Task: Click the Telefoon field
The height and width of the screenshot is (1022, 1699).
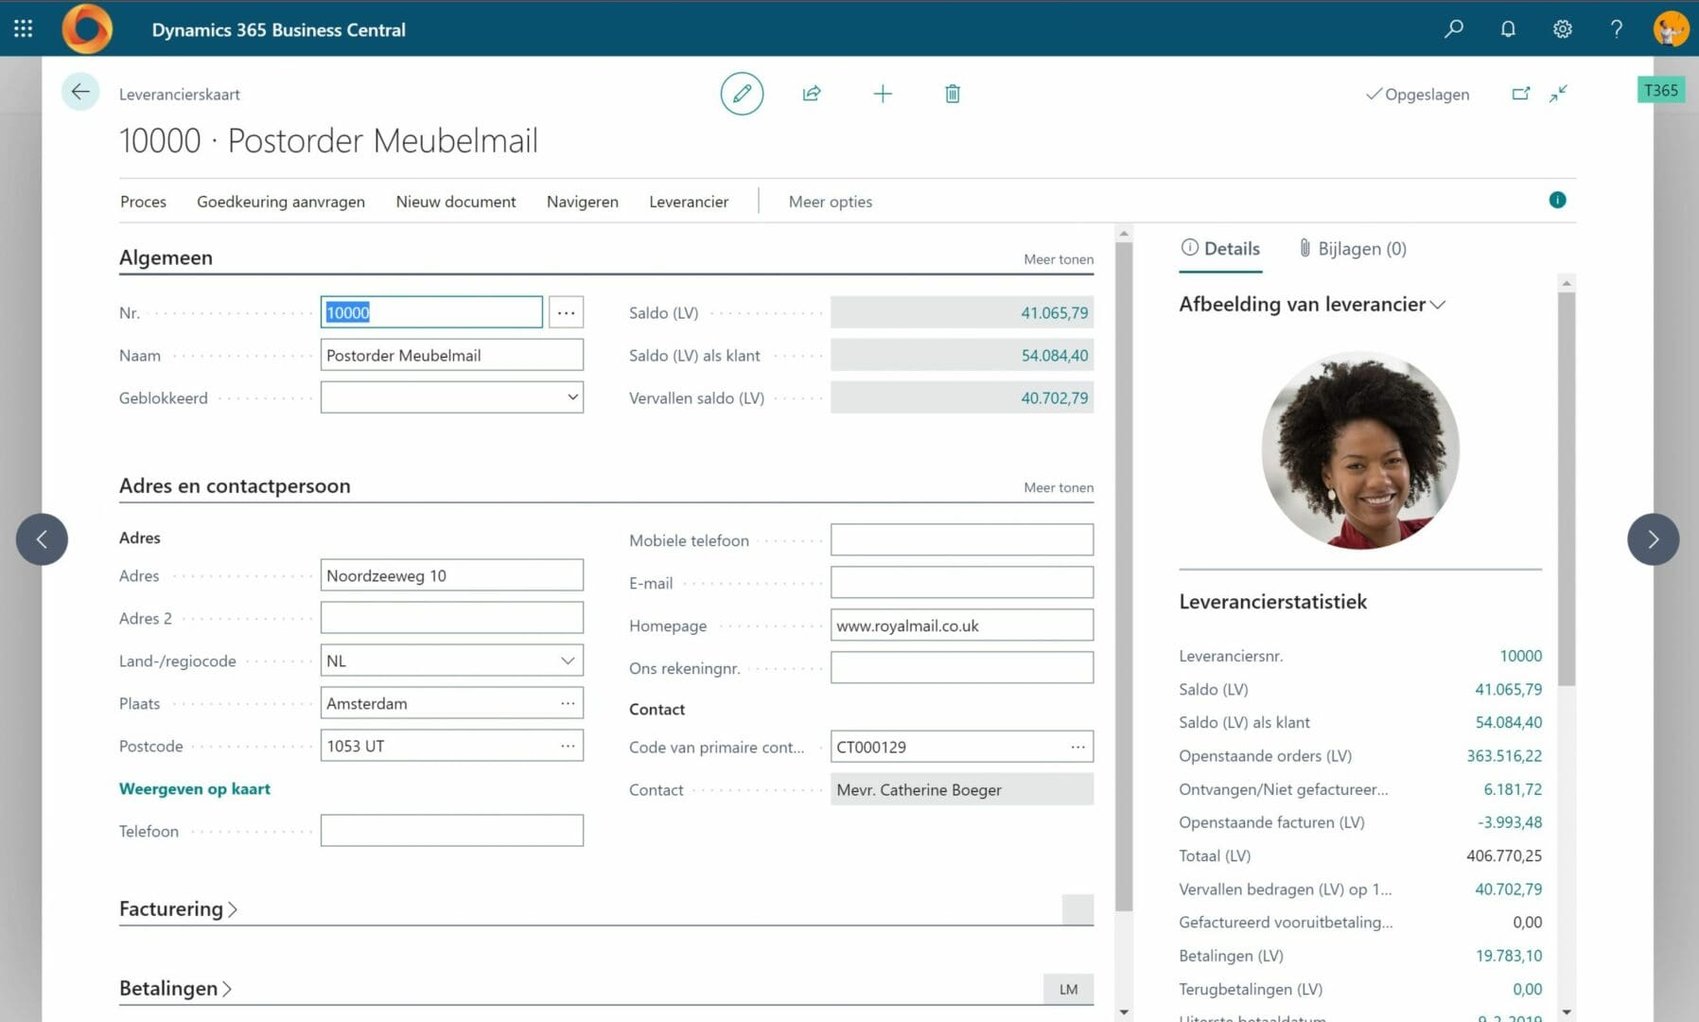Action: point(452,830)
